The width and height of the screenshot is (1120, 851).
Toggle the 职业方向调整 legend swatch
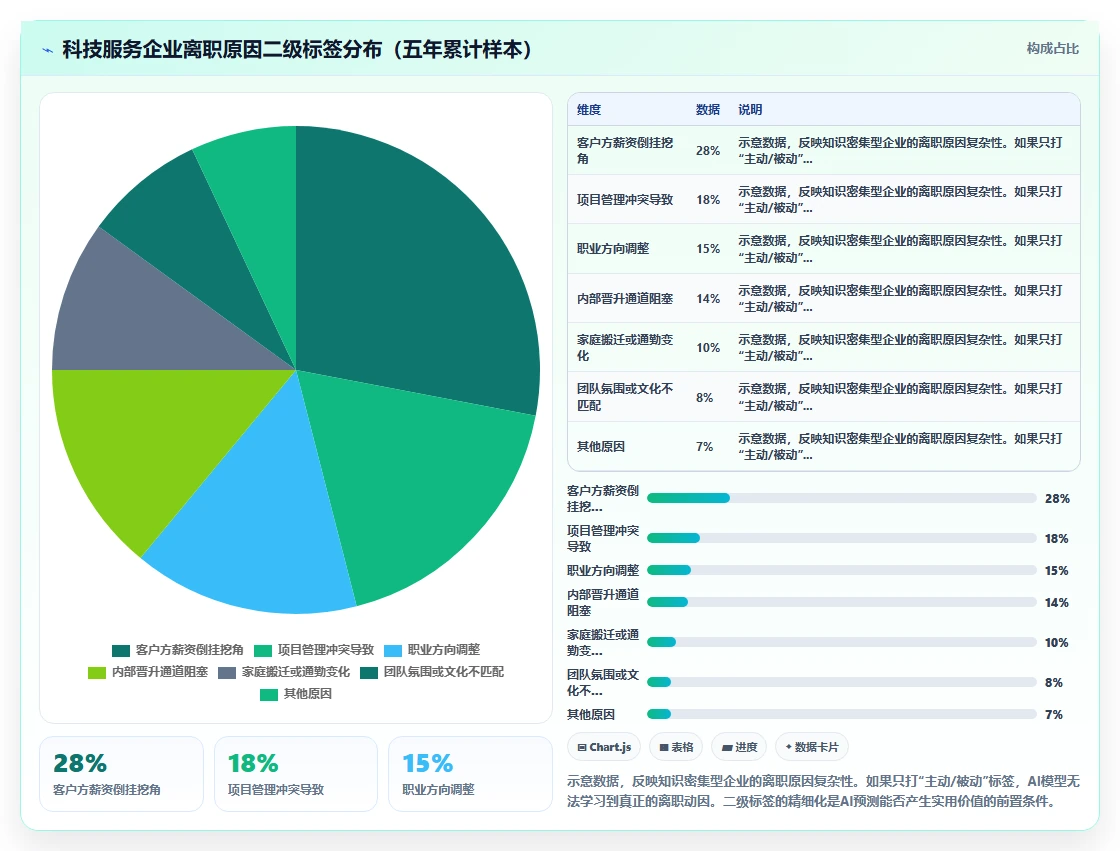[x=393, y=650]
